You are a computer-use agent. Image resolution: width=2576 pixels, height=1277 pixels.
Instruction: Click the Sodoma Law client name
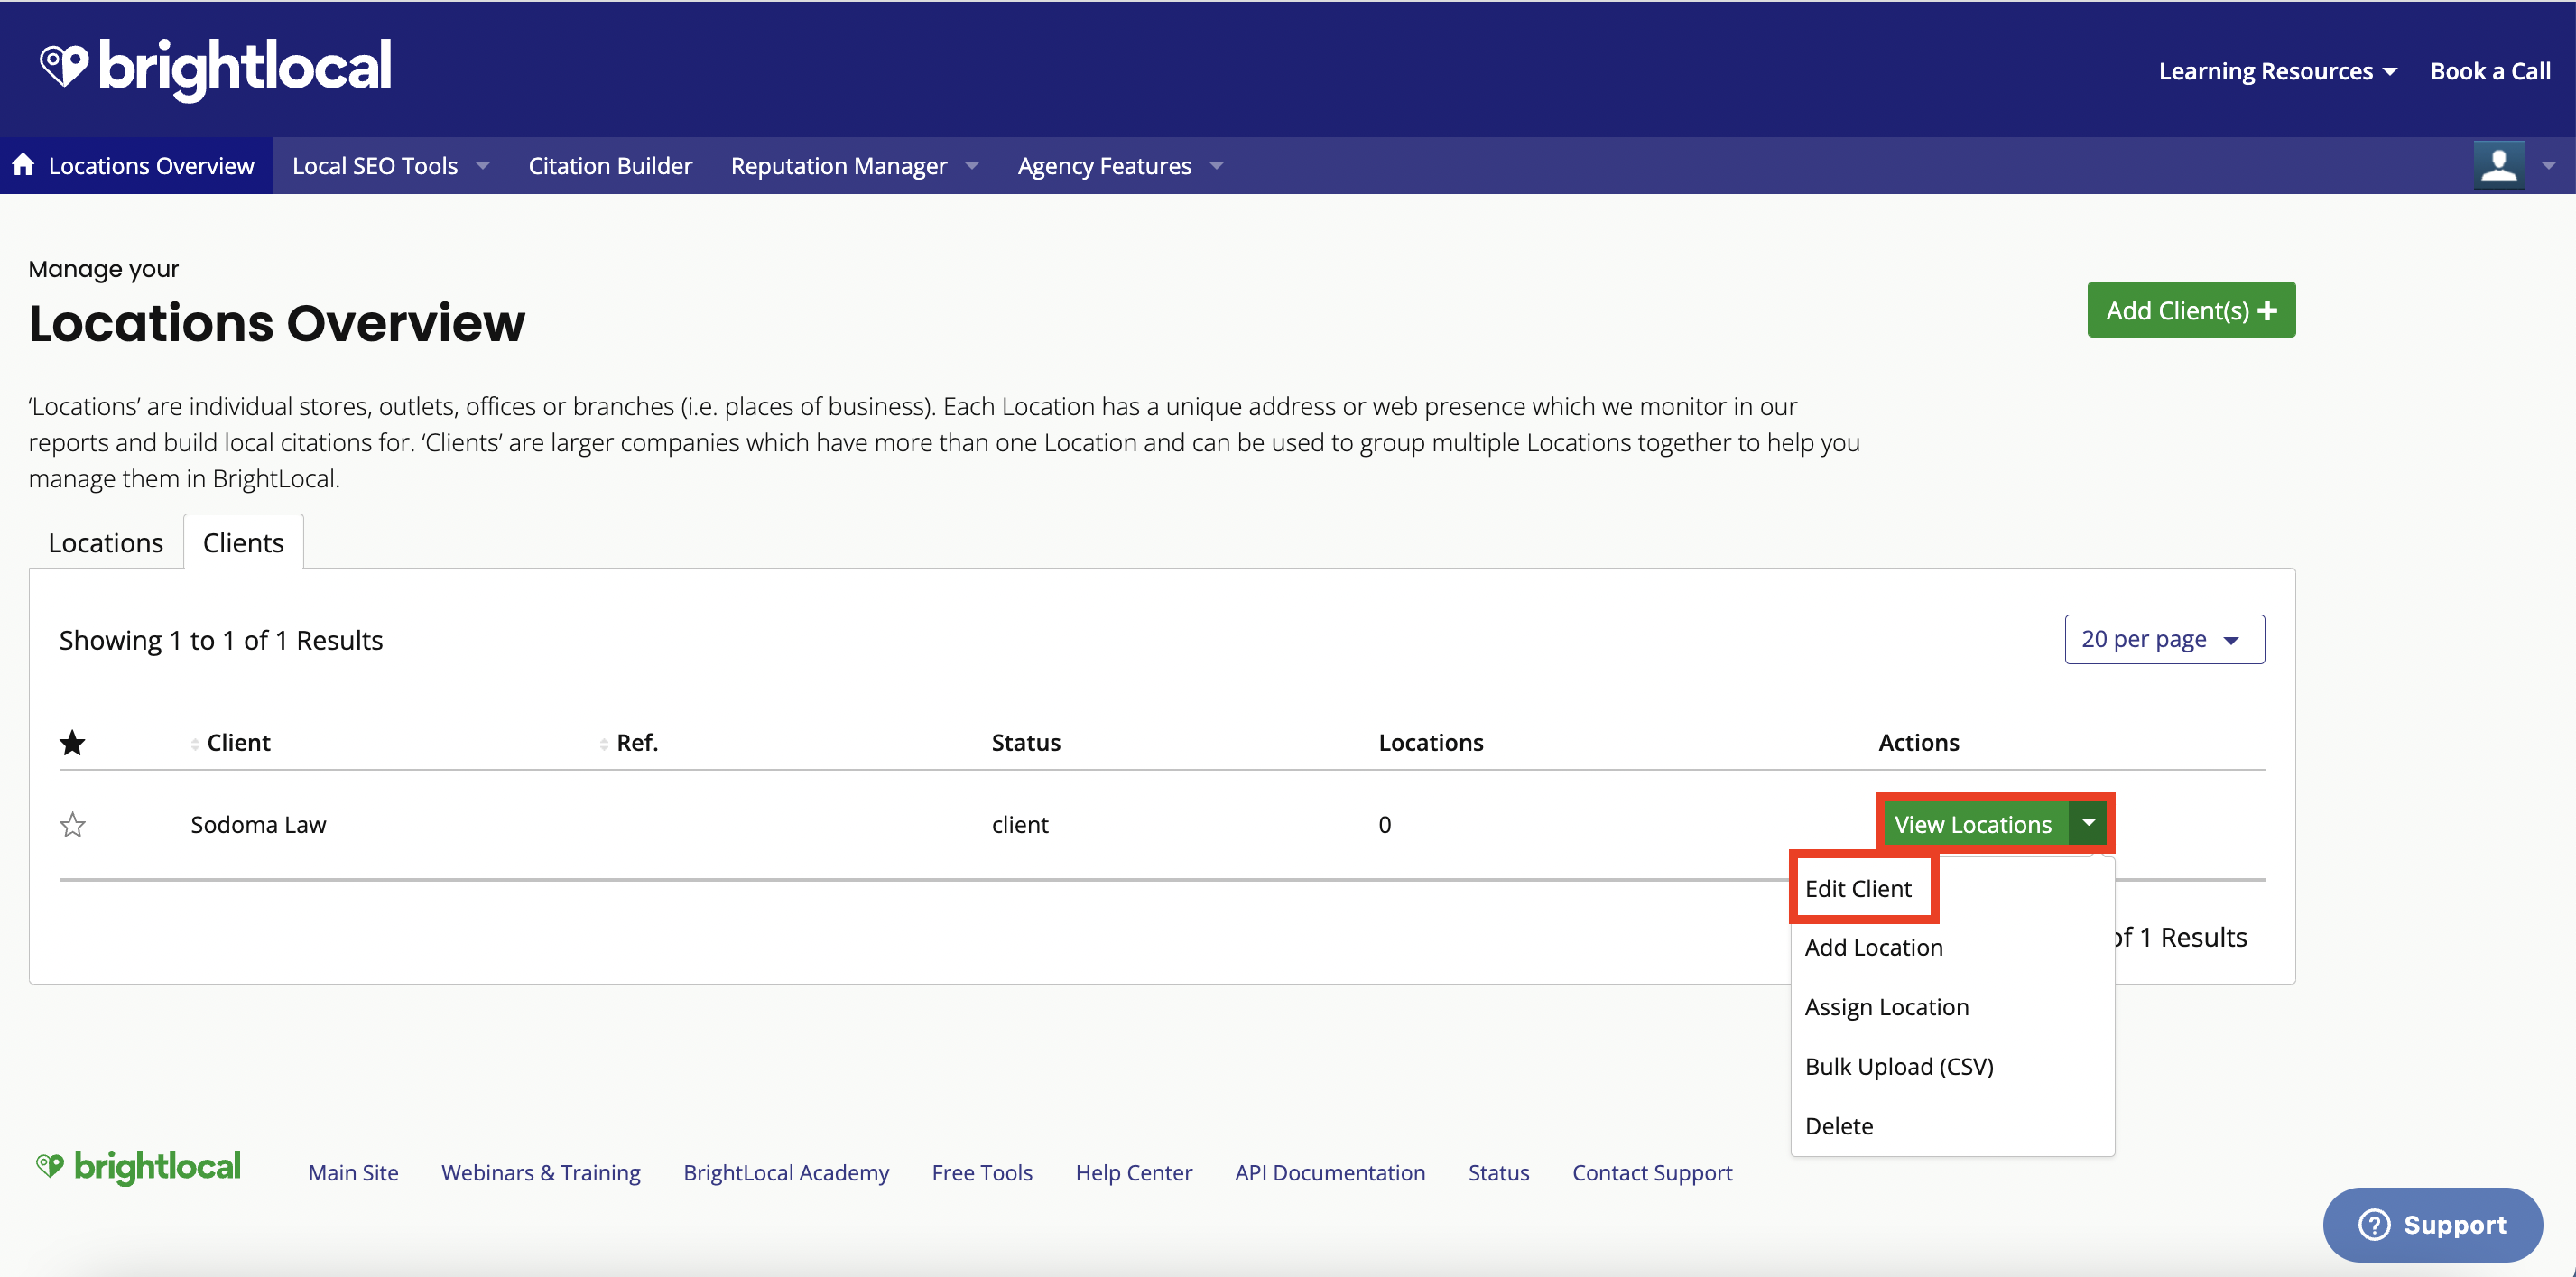[x=258, y=825]
